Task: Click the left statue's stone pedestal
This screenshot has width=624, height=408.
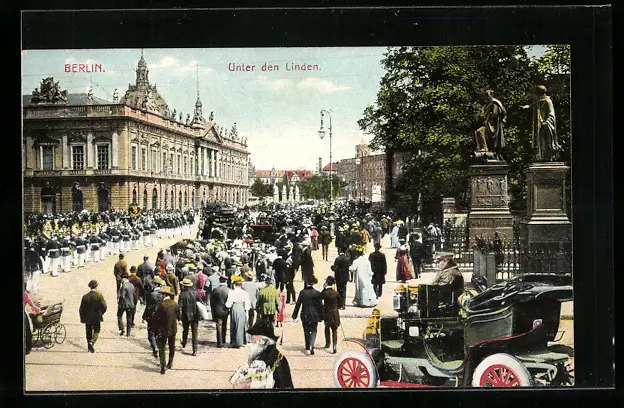Action: [x=489, y=200]
